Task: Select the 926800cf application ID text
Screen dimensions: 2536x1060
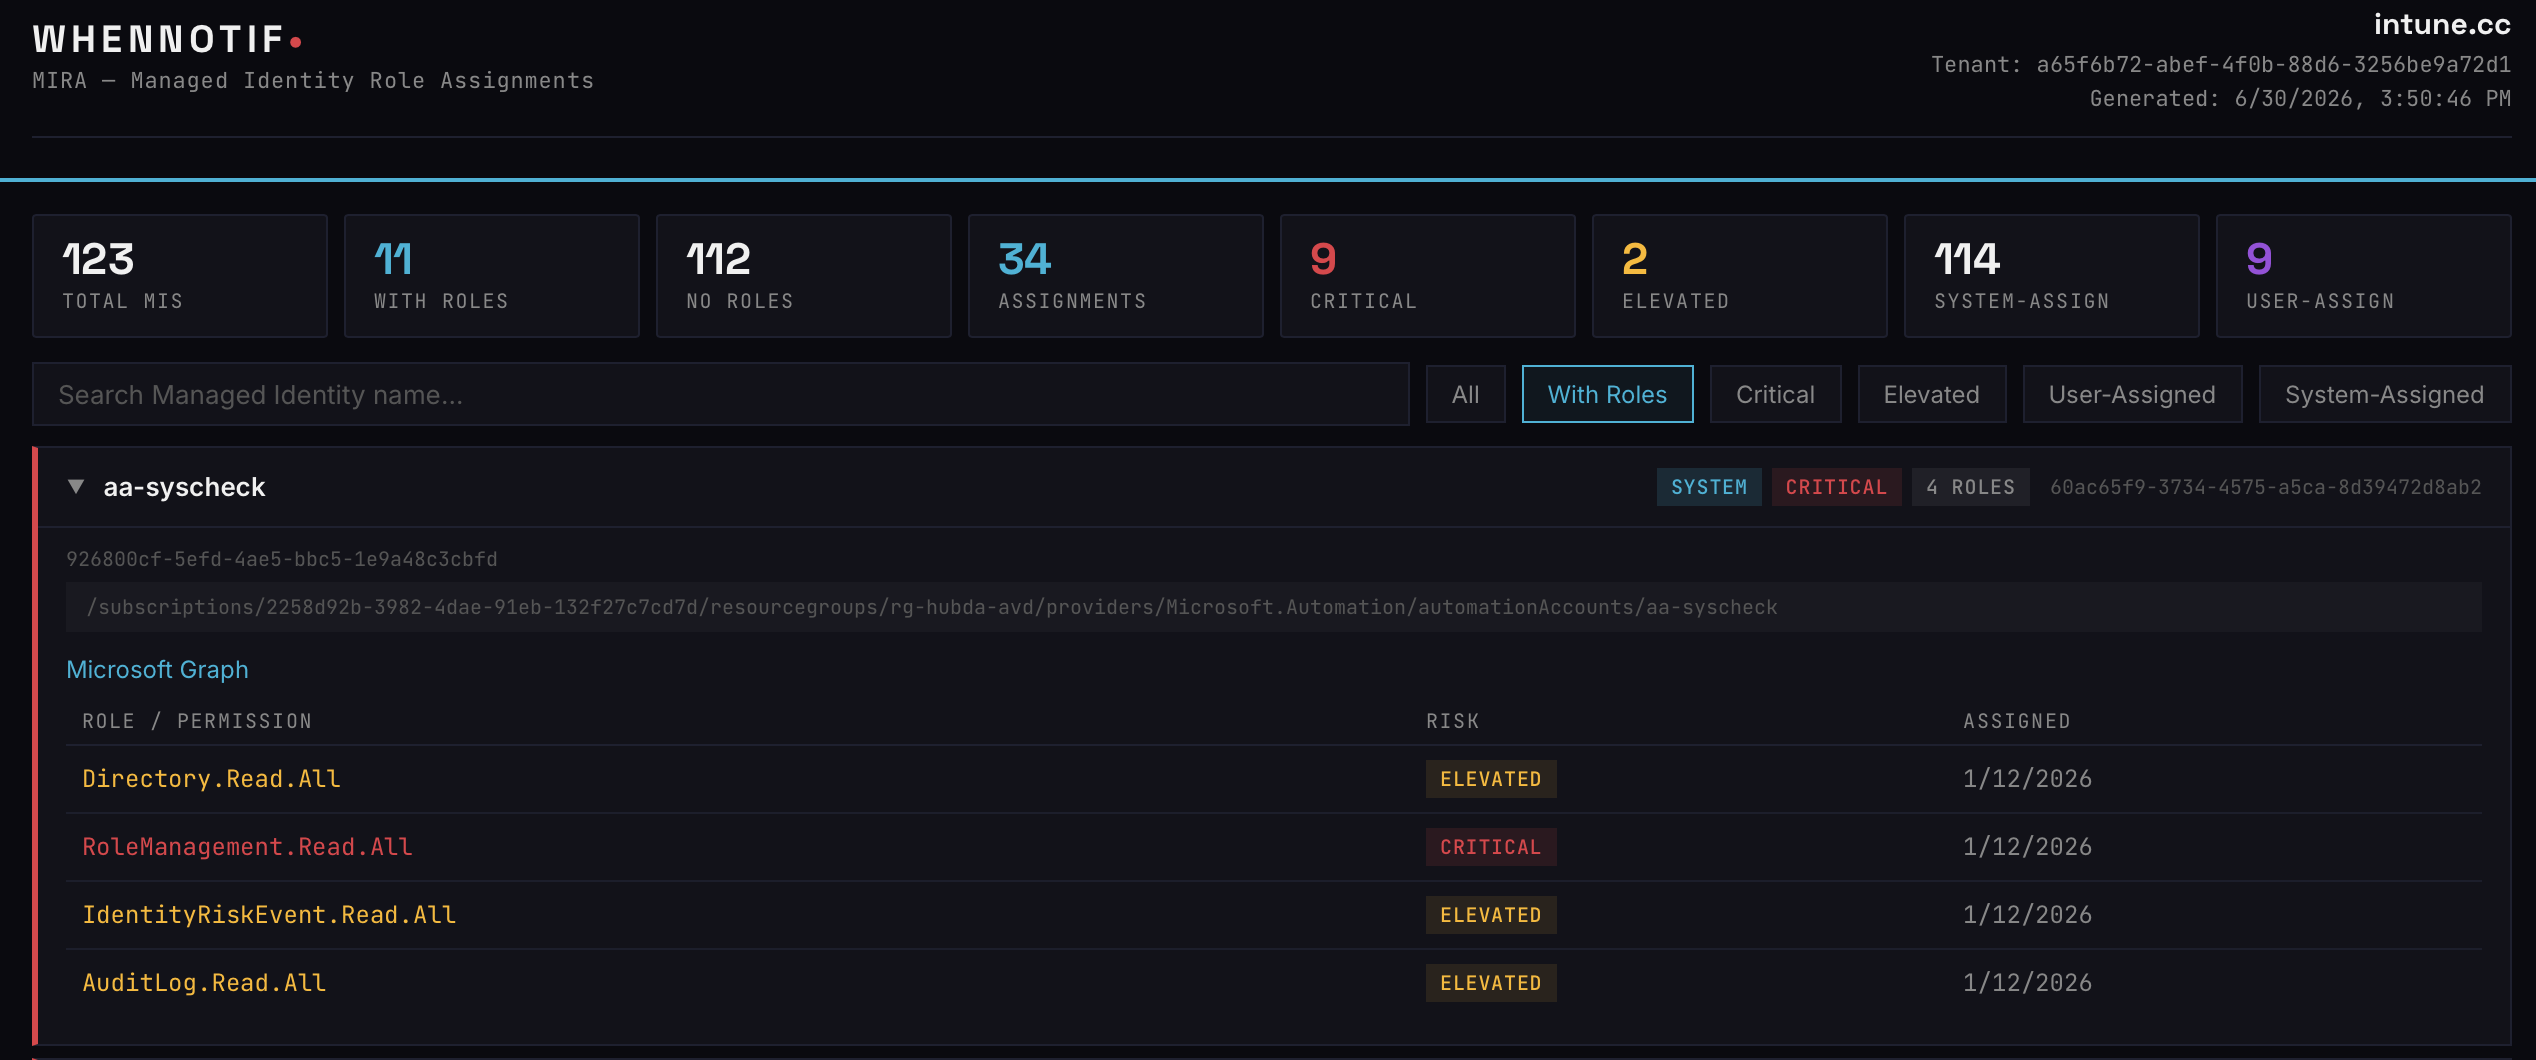Action: click(x=282, y=559)
